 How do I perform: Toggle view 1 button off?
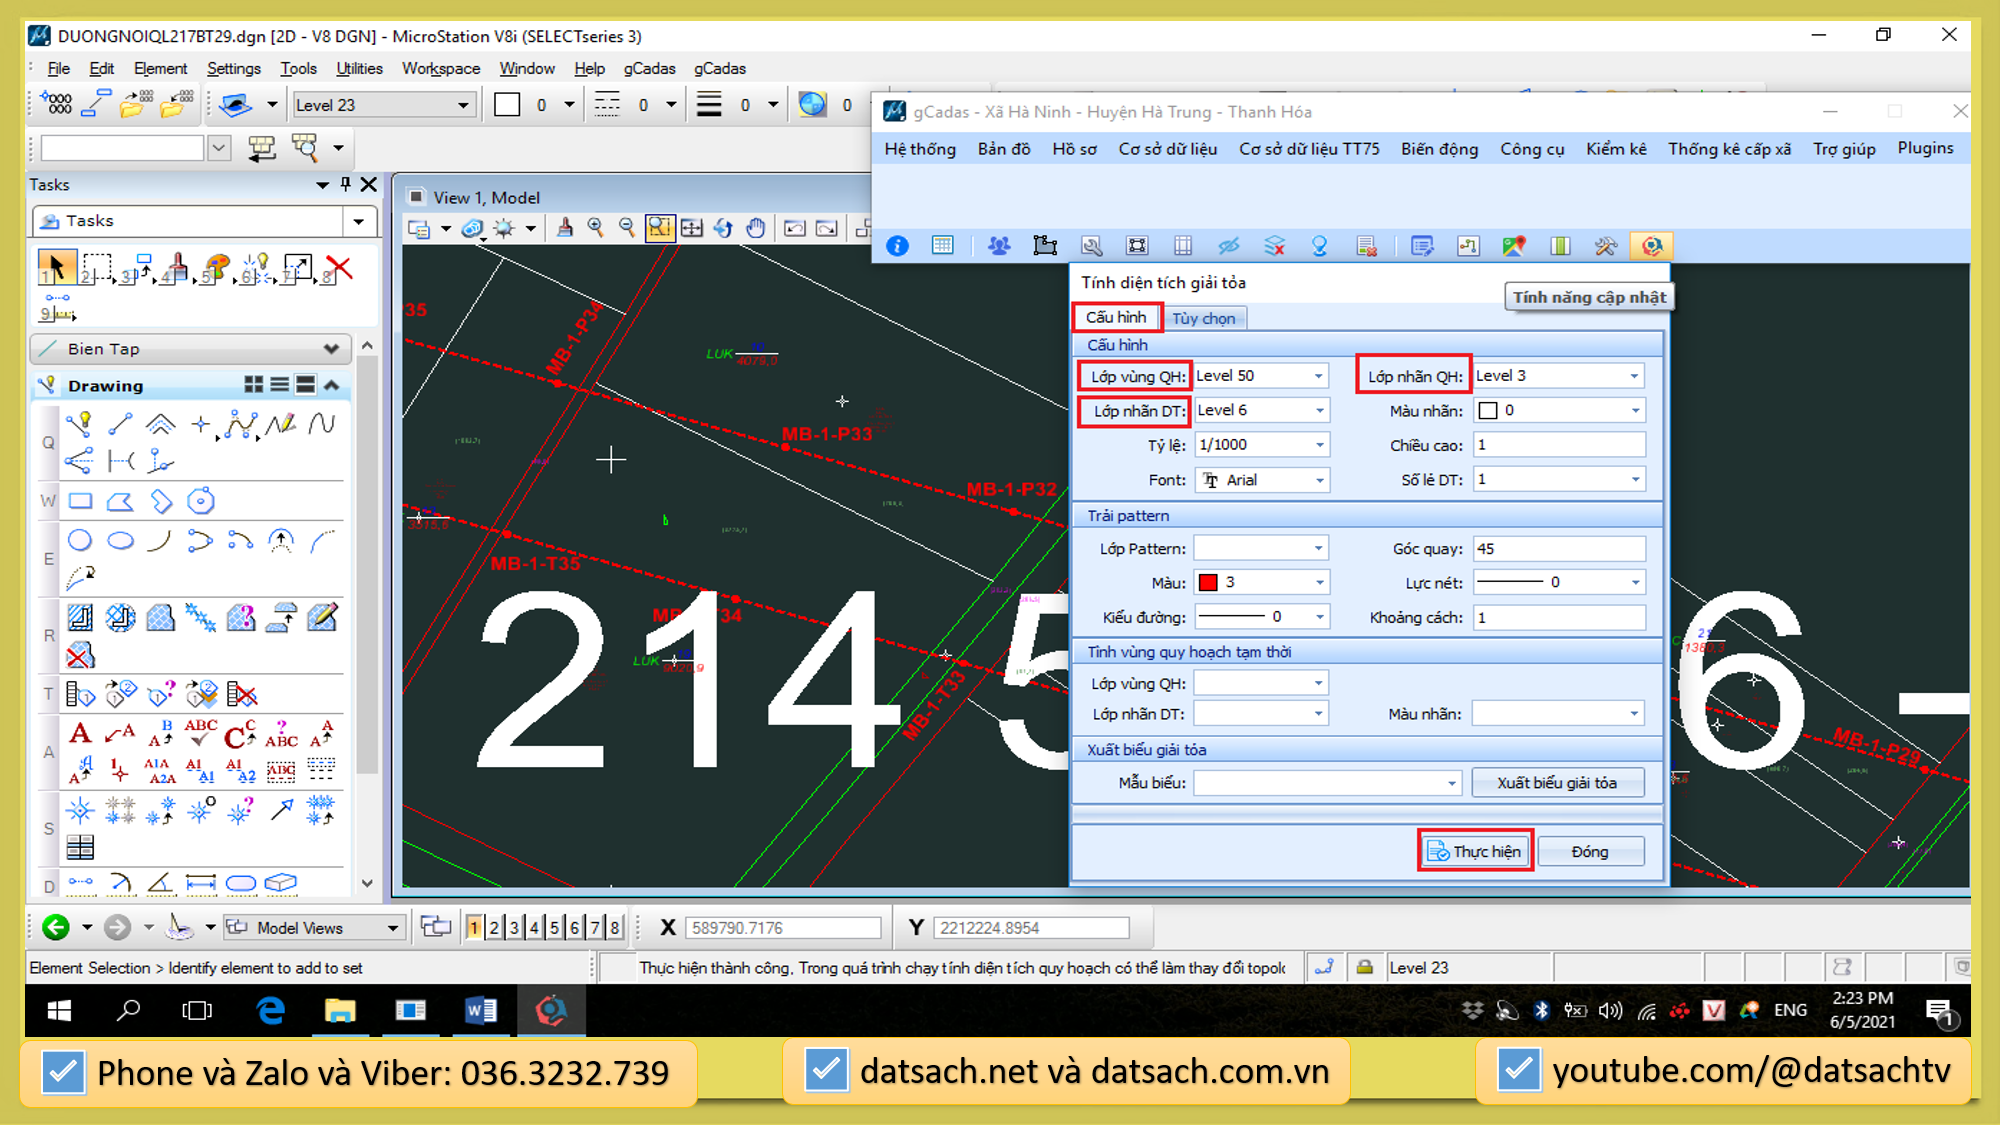474,928
